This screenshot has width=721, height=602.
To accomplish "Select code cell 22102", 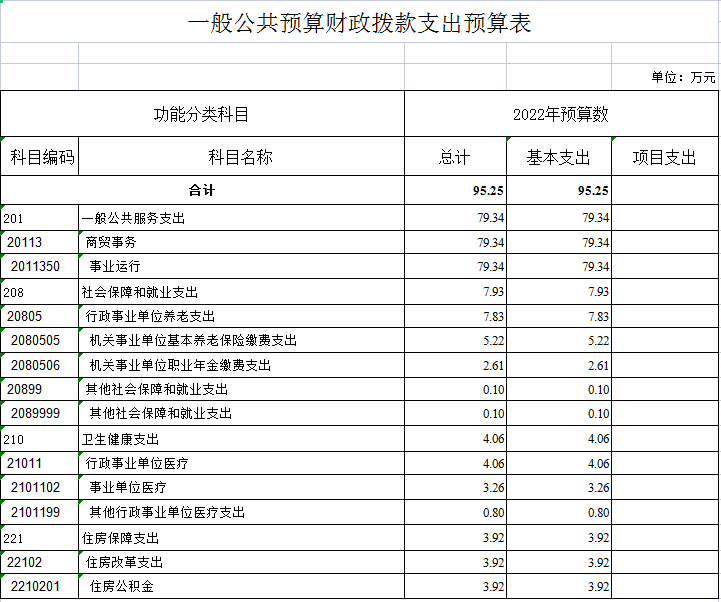I will click(40, 562).
